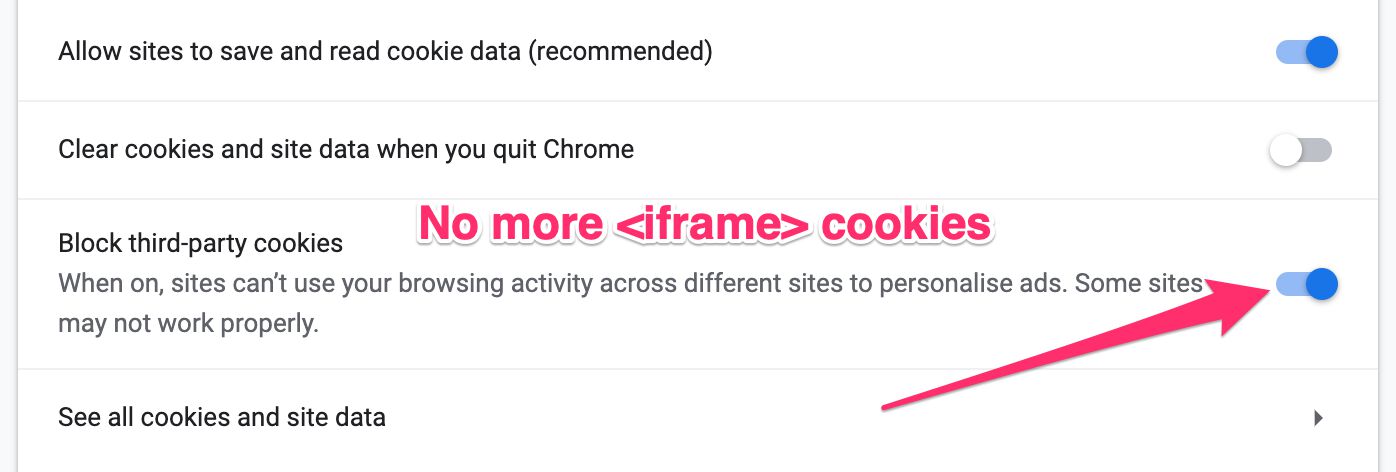Select the Clear cookies and site data label
This screenshot has height=472, width=1396.
[346, 150]
